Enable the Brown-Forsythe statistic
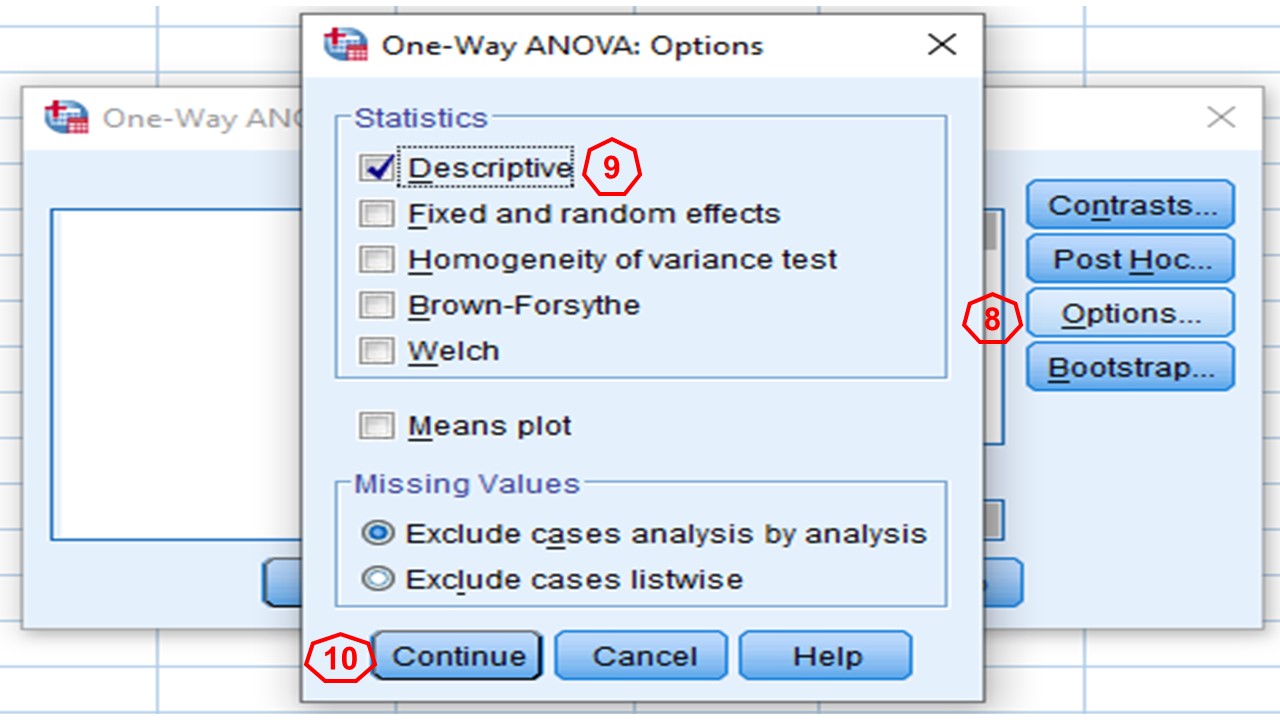Screen dimensions: 1280x720 coord(377,305)
